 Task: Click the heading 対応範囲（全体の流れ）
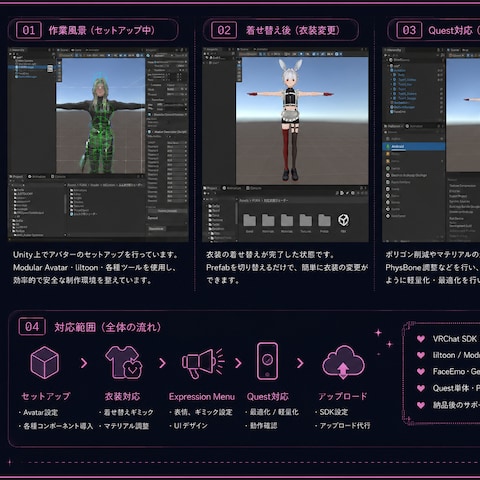(108, 327)
